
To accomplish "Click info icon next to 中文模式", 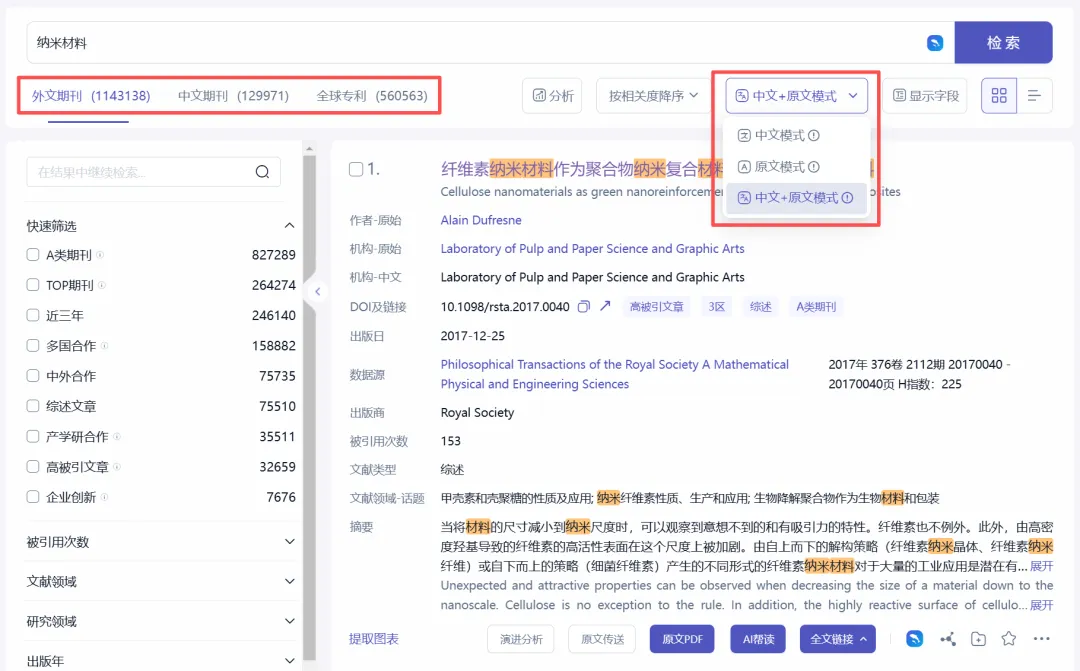I will (813, 135).
